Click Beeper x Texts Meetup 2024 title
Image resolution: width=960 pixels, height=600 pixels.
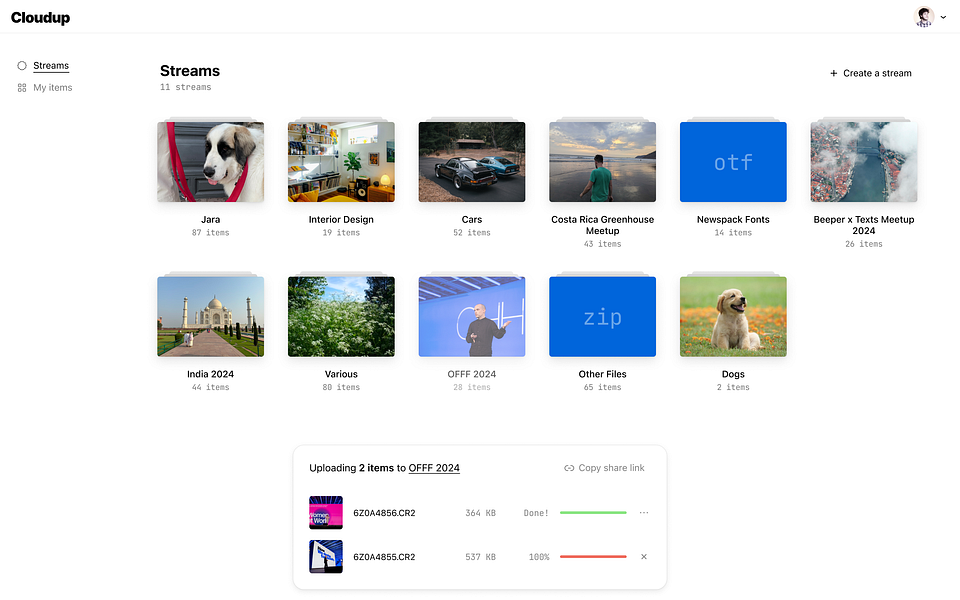864,225
